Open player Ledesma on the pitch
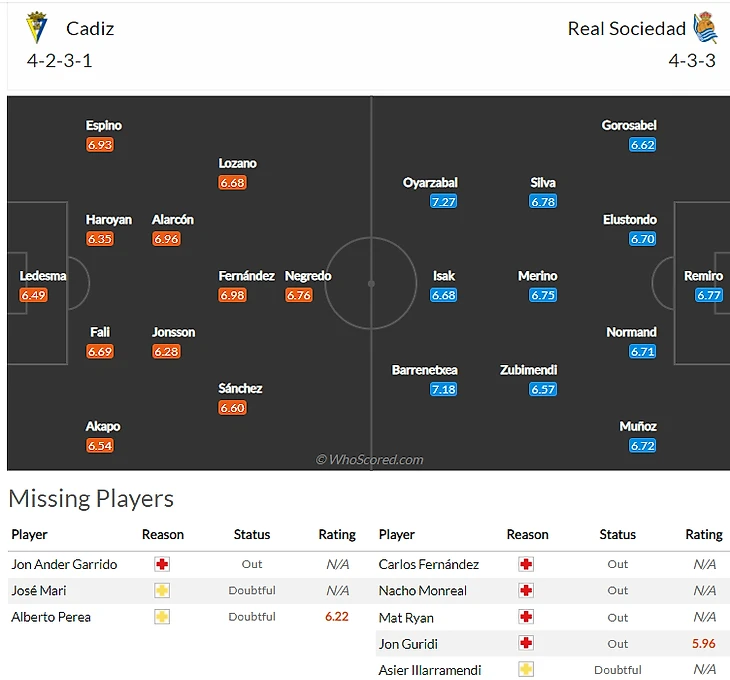Image resolution: width=730 pixels, height=680 pixels. pos(43,276)
